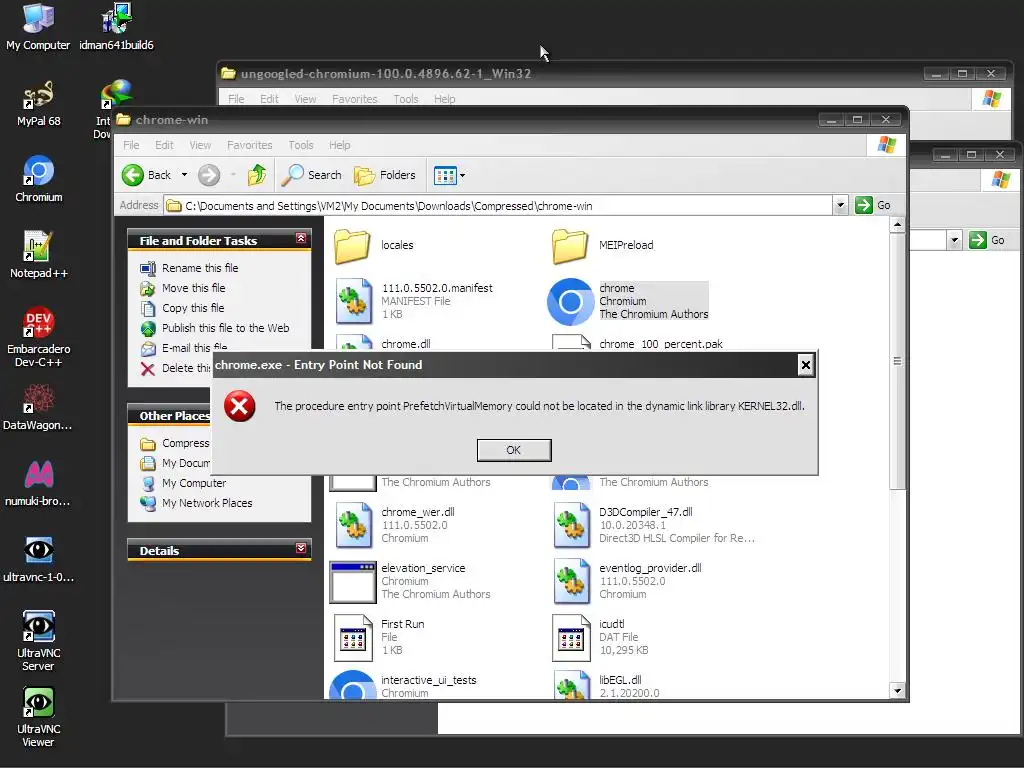Select chrome_wer.dll file icon
The height and width of the screenshot is (768, 1024).
pos(353,525)
